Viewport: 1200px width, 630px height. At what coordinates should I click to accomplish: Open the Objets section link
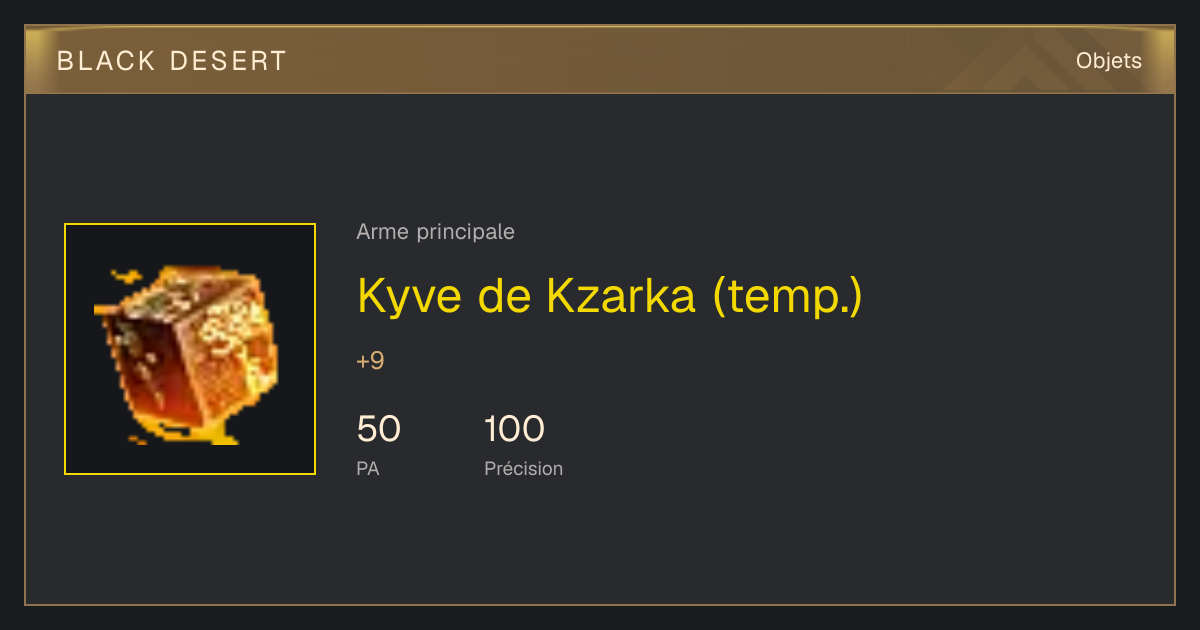(x=1108, y=61)
